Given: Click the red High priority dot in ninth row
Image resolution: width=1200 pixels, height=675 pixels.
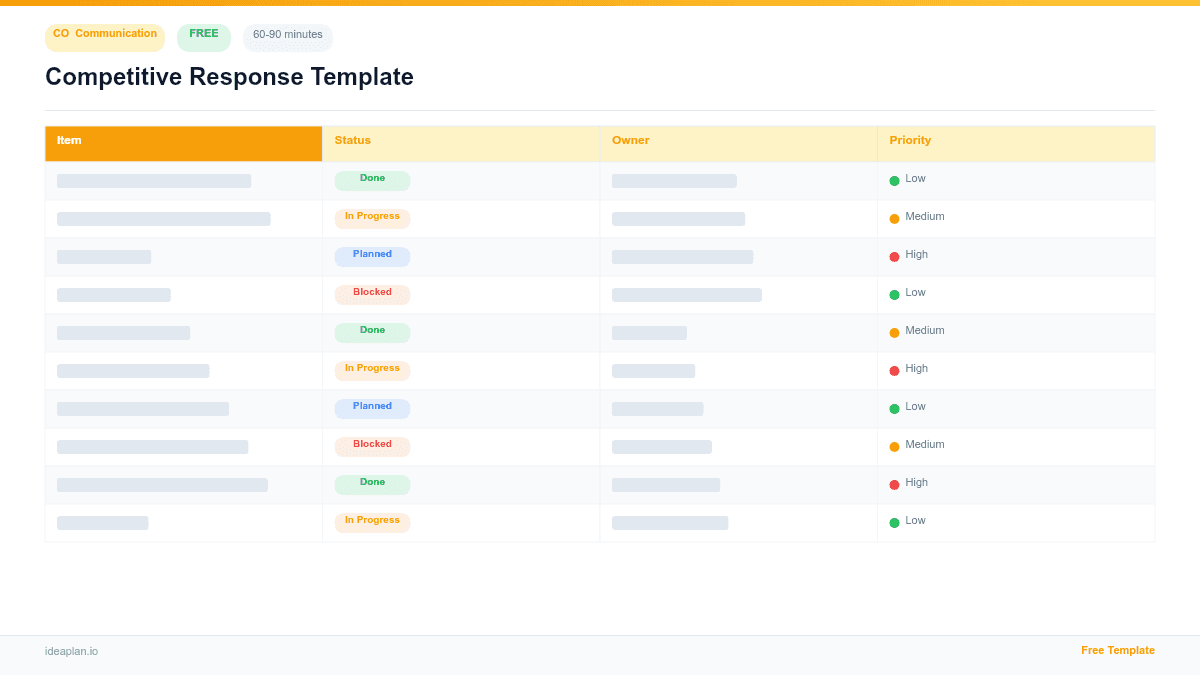Looking at the screenshot, I should click(x=894, y=483).
